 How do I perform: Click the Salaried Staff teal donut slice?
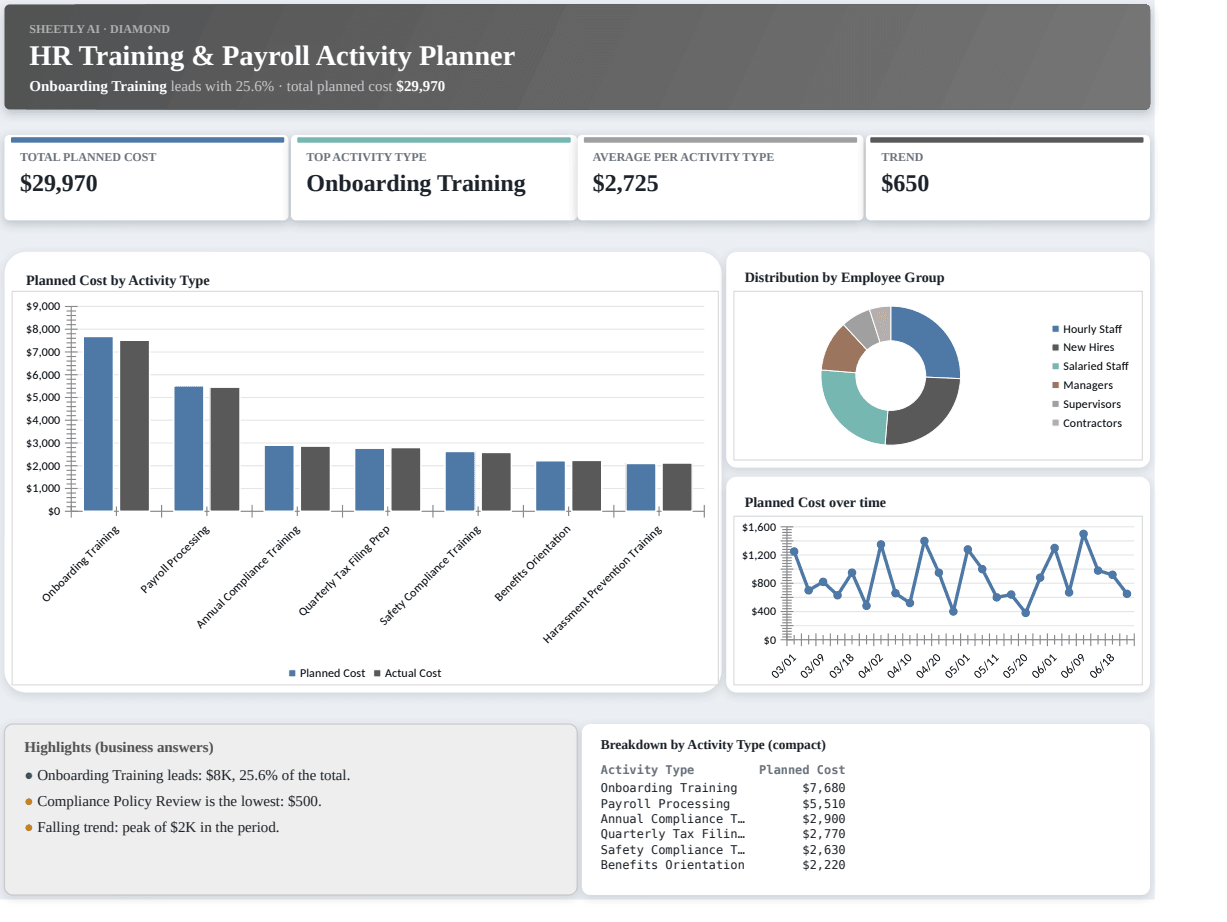click(x=848, y=408)
